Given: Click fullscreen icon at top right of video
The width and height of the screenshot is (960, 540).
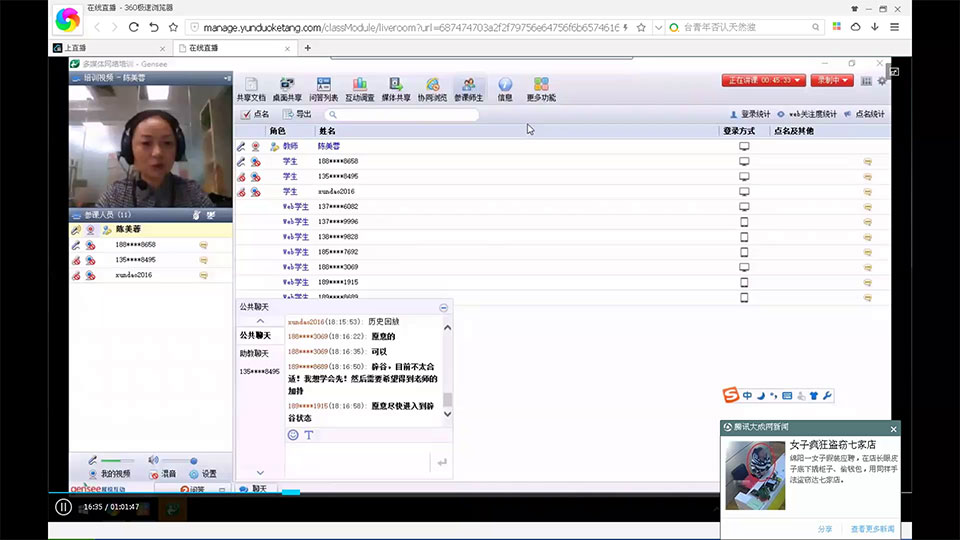Looking at the screenshot, I should pos(894,72).
